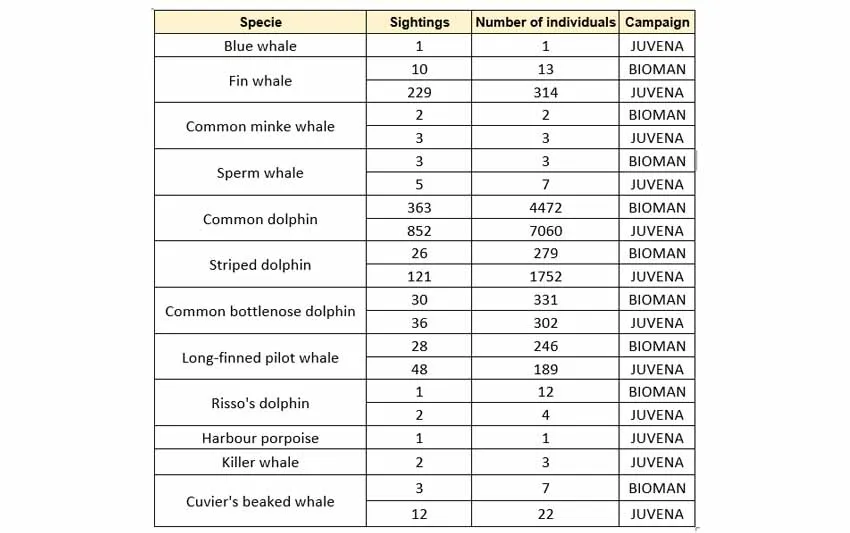Select the Harbour porpoise cell
This screenshot has height=533, width=850.
260,438
